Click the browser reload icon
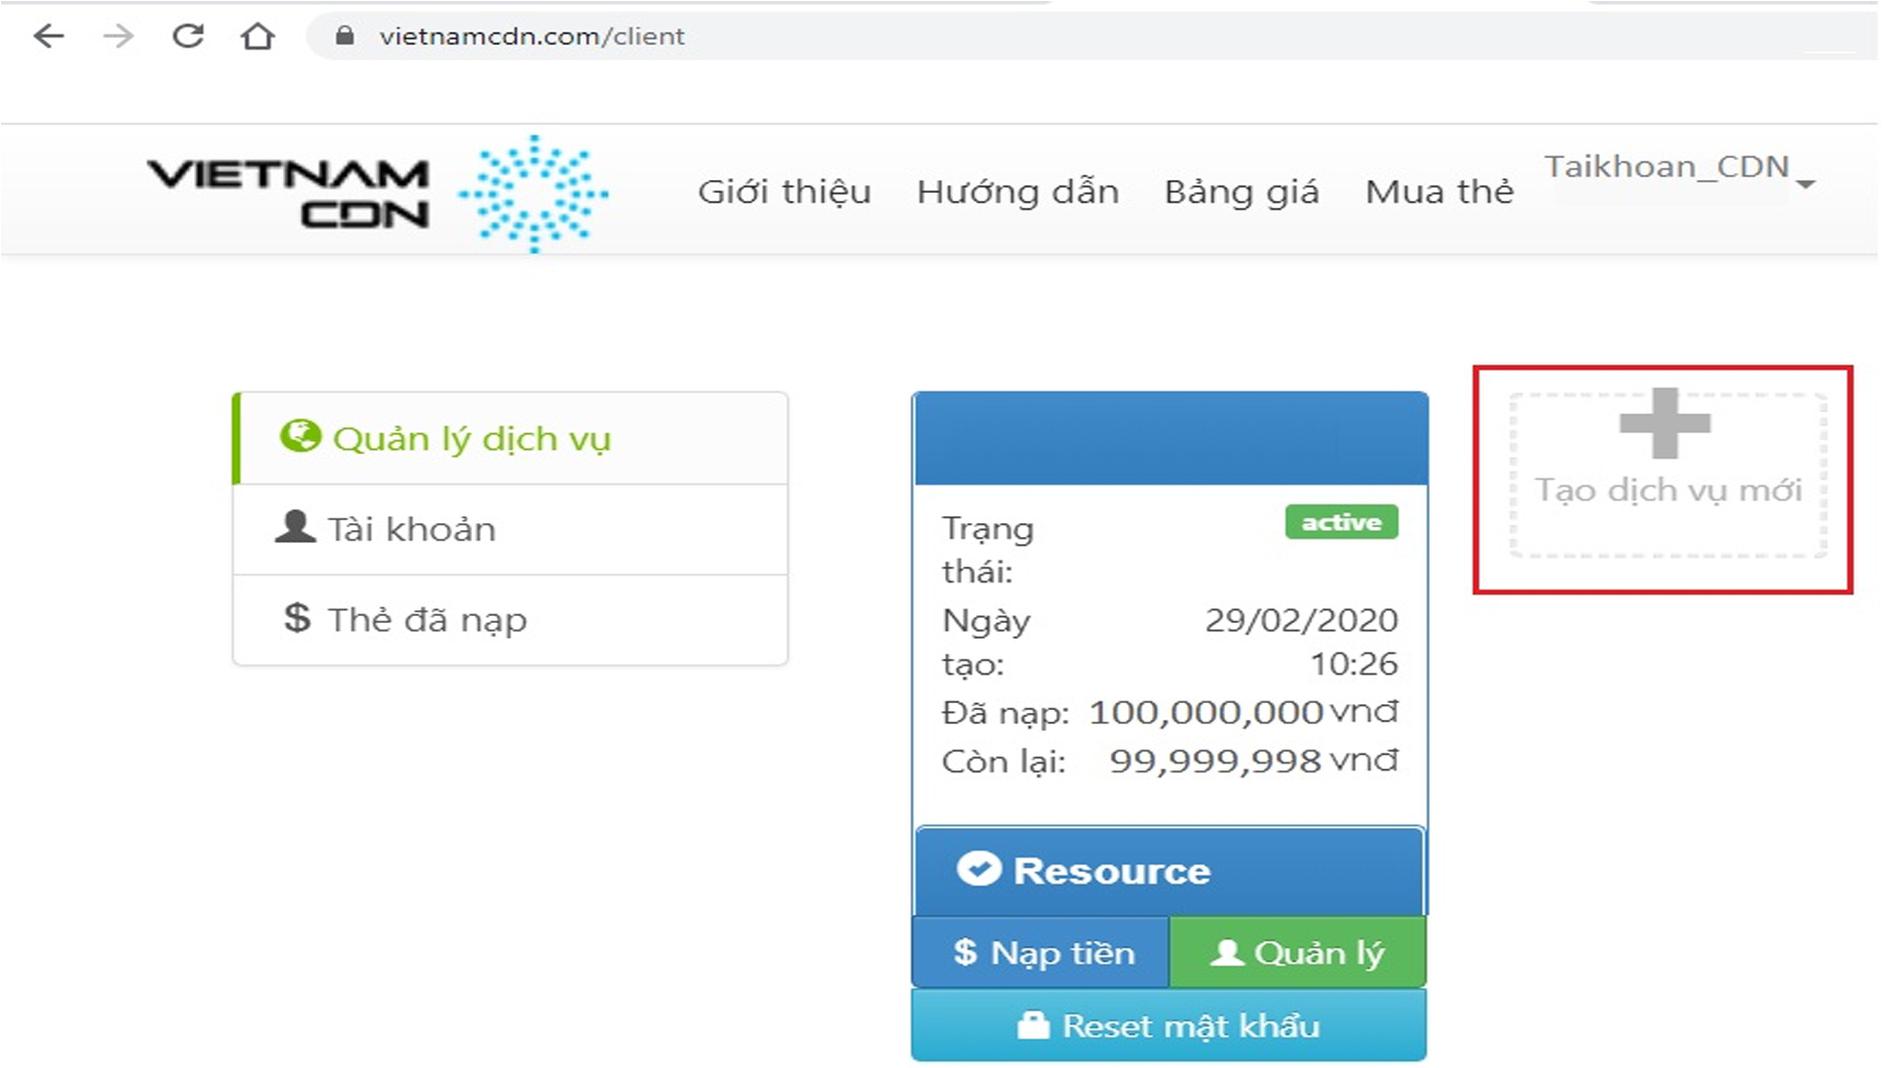Image resolution: width=1900 pixels, height=1068 pixels. coord(187,35)
